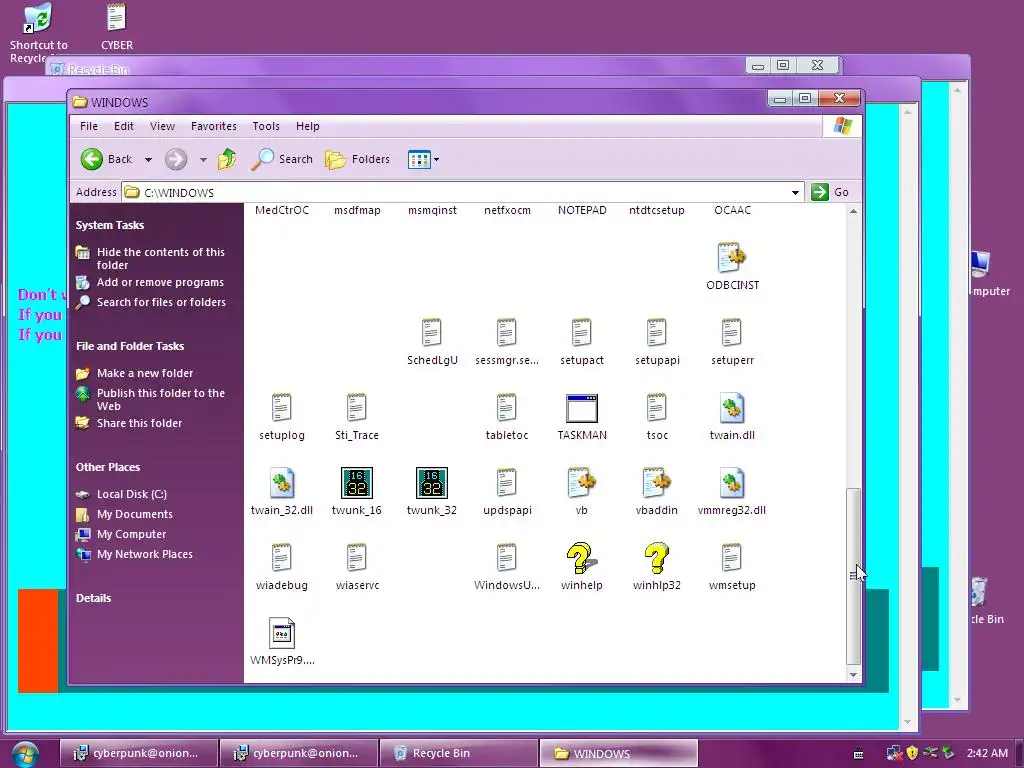Click the disabled Forward arrow button
Viewport: 1024px width, 768px height.
pyautogui.click(x=176, y=159)
